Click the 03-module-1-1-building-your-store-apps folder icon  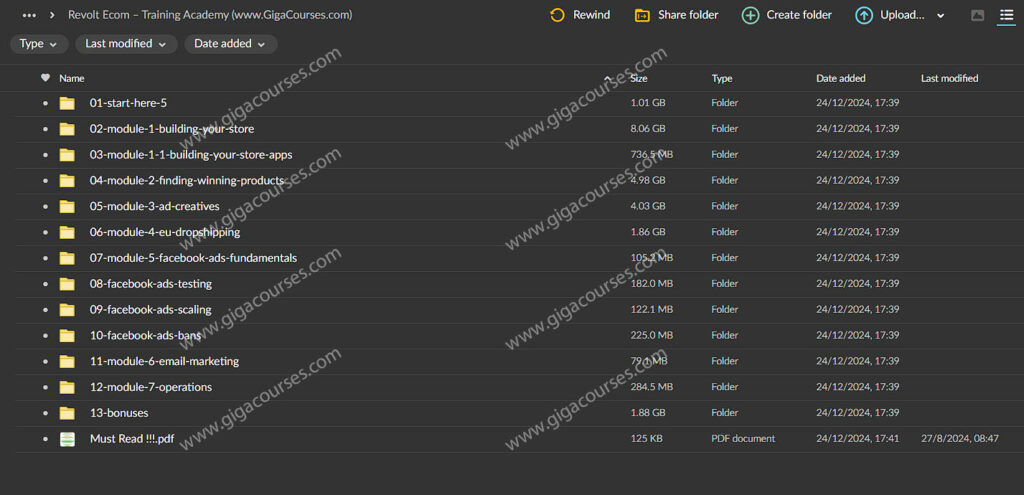67,155
